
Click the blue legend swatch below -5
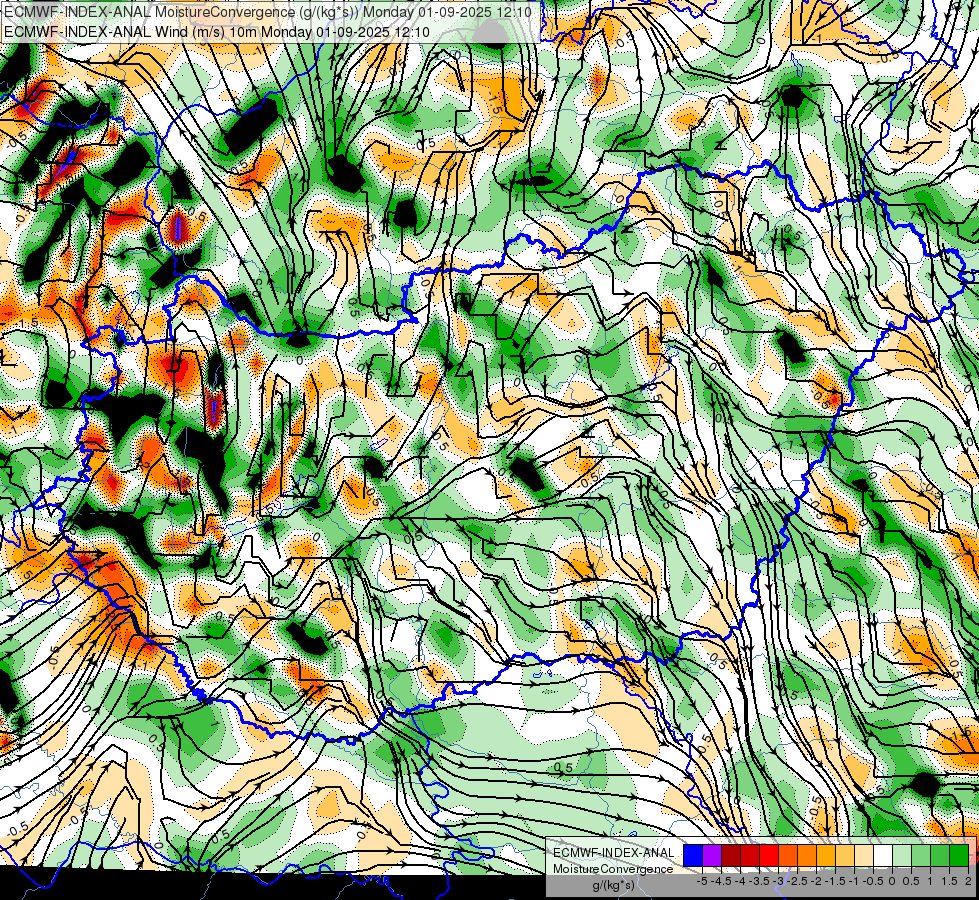click(693, 855)
